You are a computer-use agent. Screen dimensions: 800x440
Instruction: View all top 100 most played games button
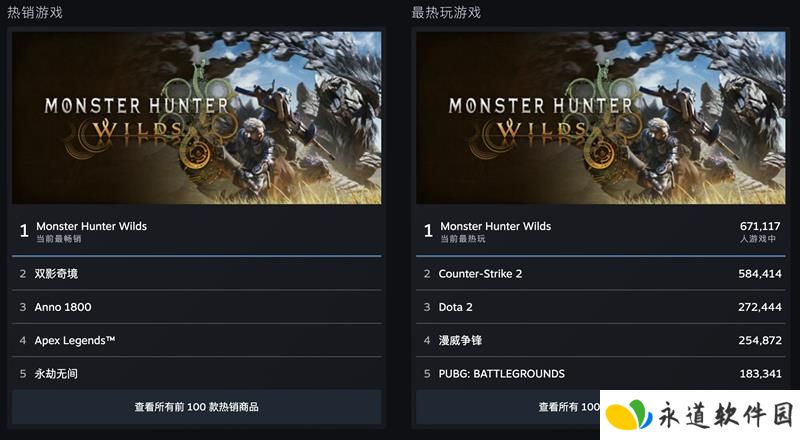508,407
